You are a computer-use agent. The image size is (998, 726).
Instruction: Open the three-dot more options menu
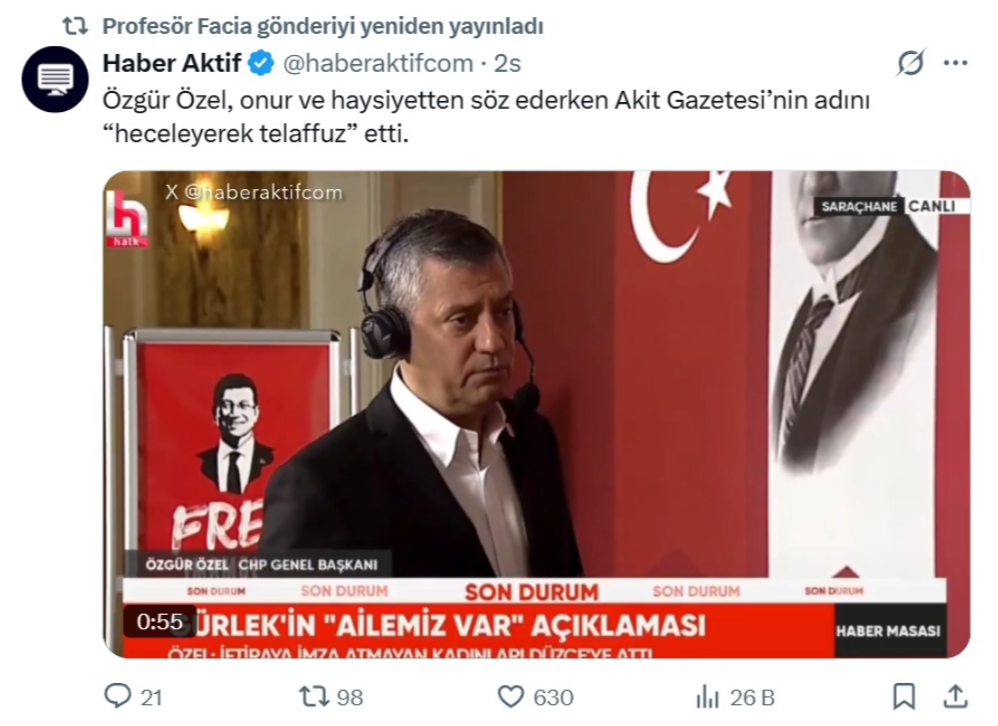click(x=955, y=63)
